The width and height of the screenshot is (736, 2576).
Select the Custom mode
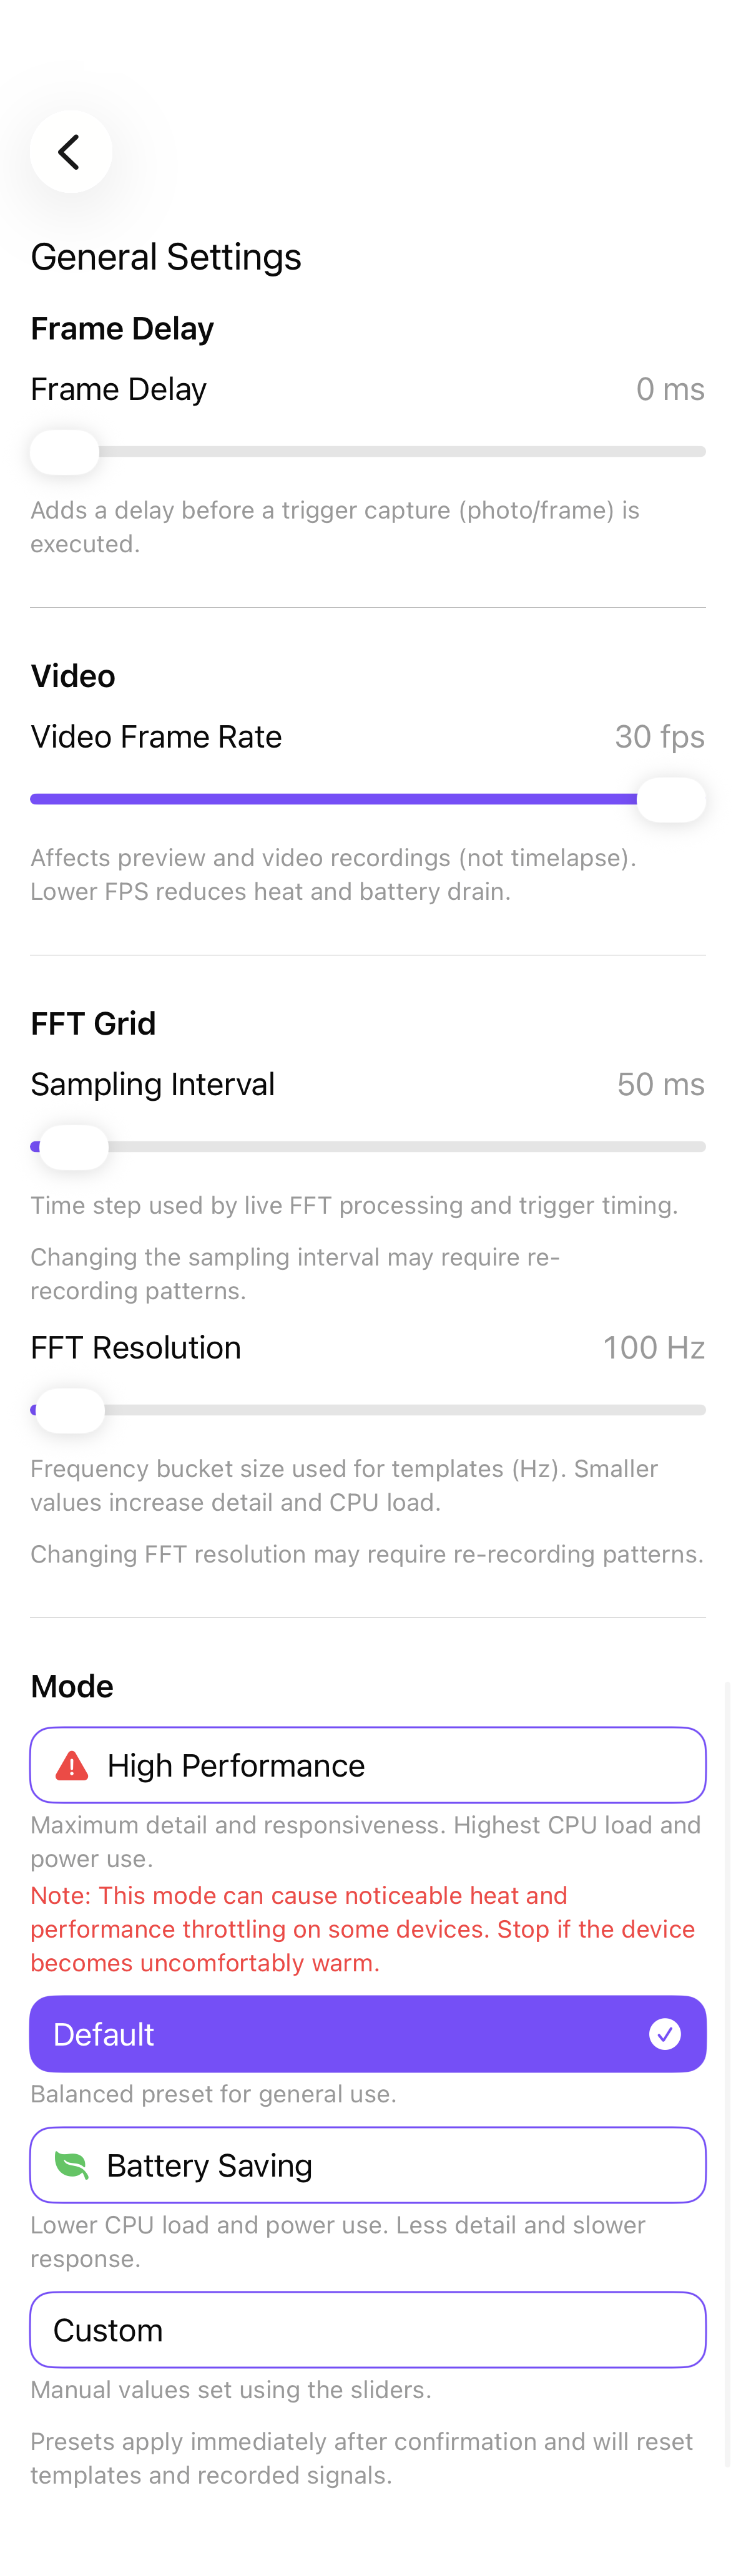[x=368, y=2330]
